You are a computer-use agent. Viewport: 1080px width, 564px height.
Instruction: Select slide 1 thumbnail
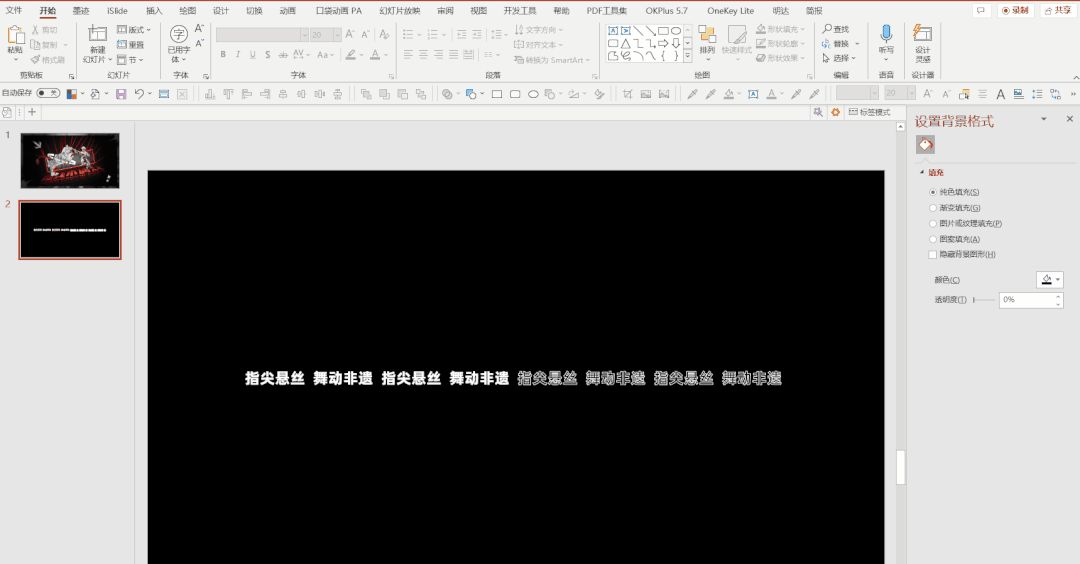(70, 160)
